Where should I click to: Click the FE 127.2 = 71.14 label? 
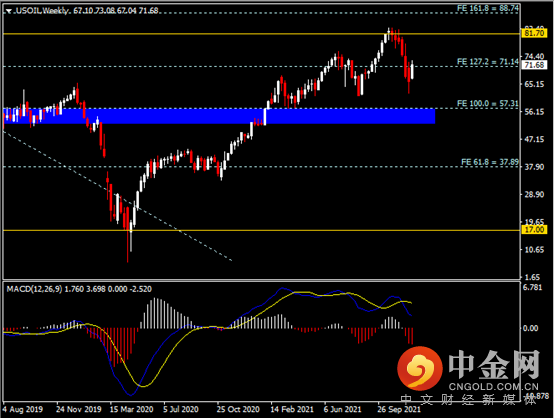[x=488, y=62]
